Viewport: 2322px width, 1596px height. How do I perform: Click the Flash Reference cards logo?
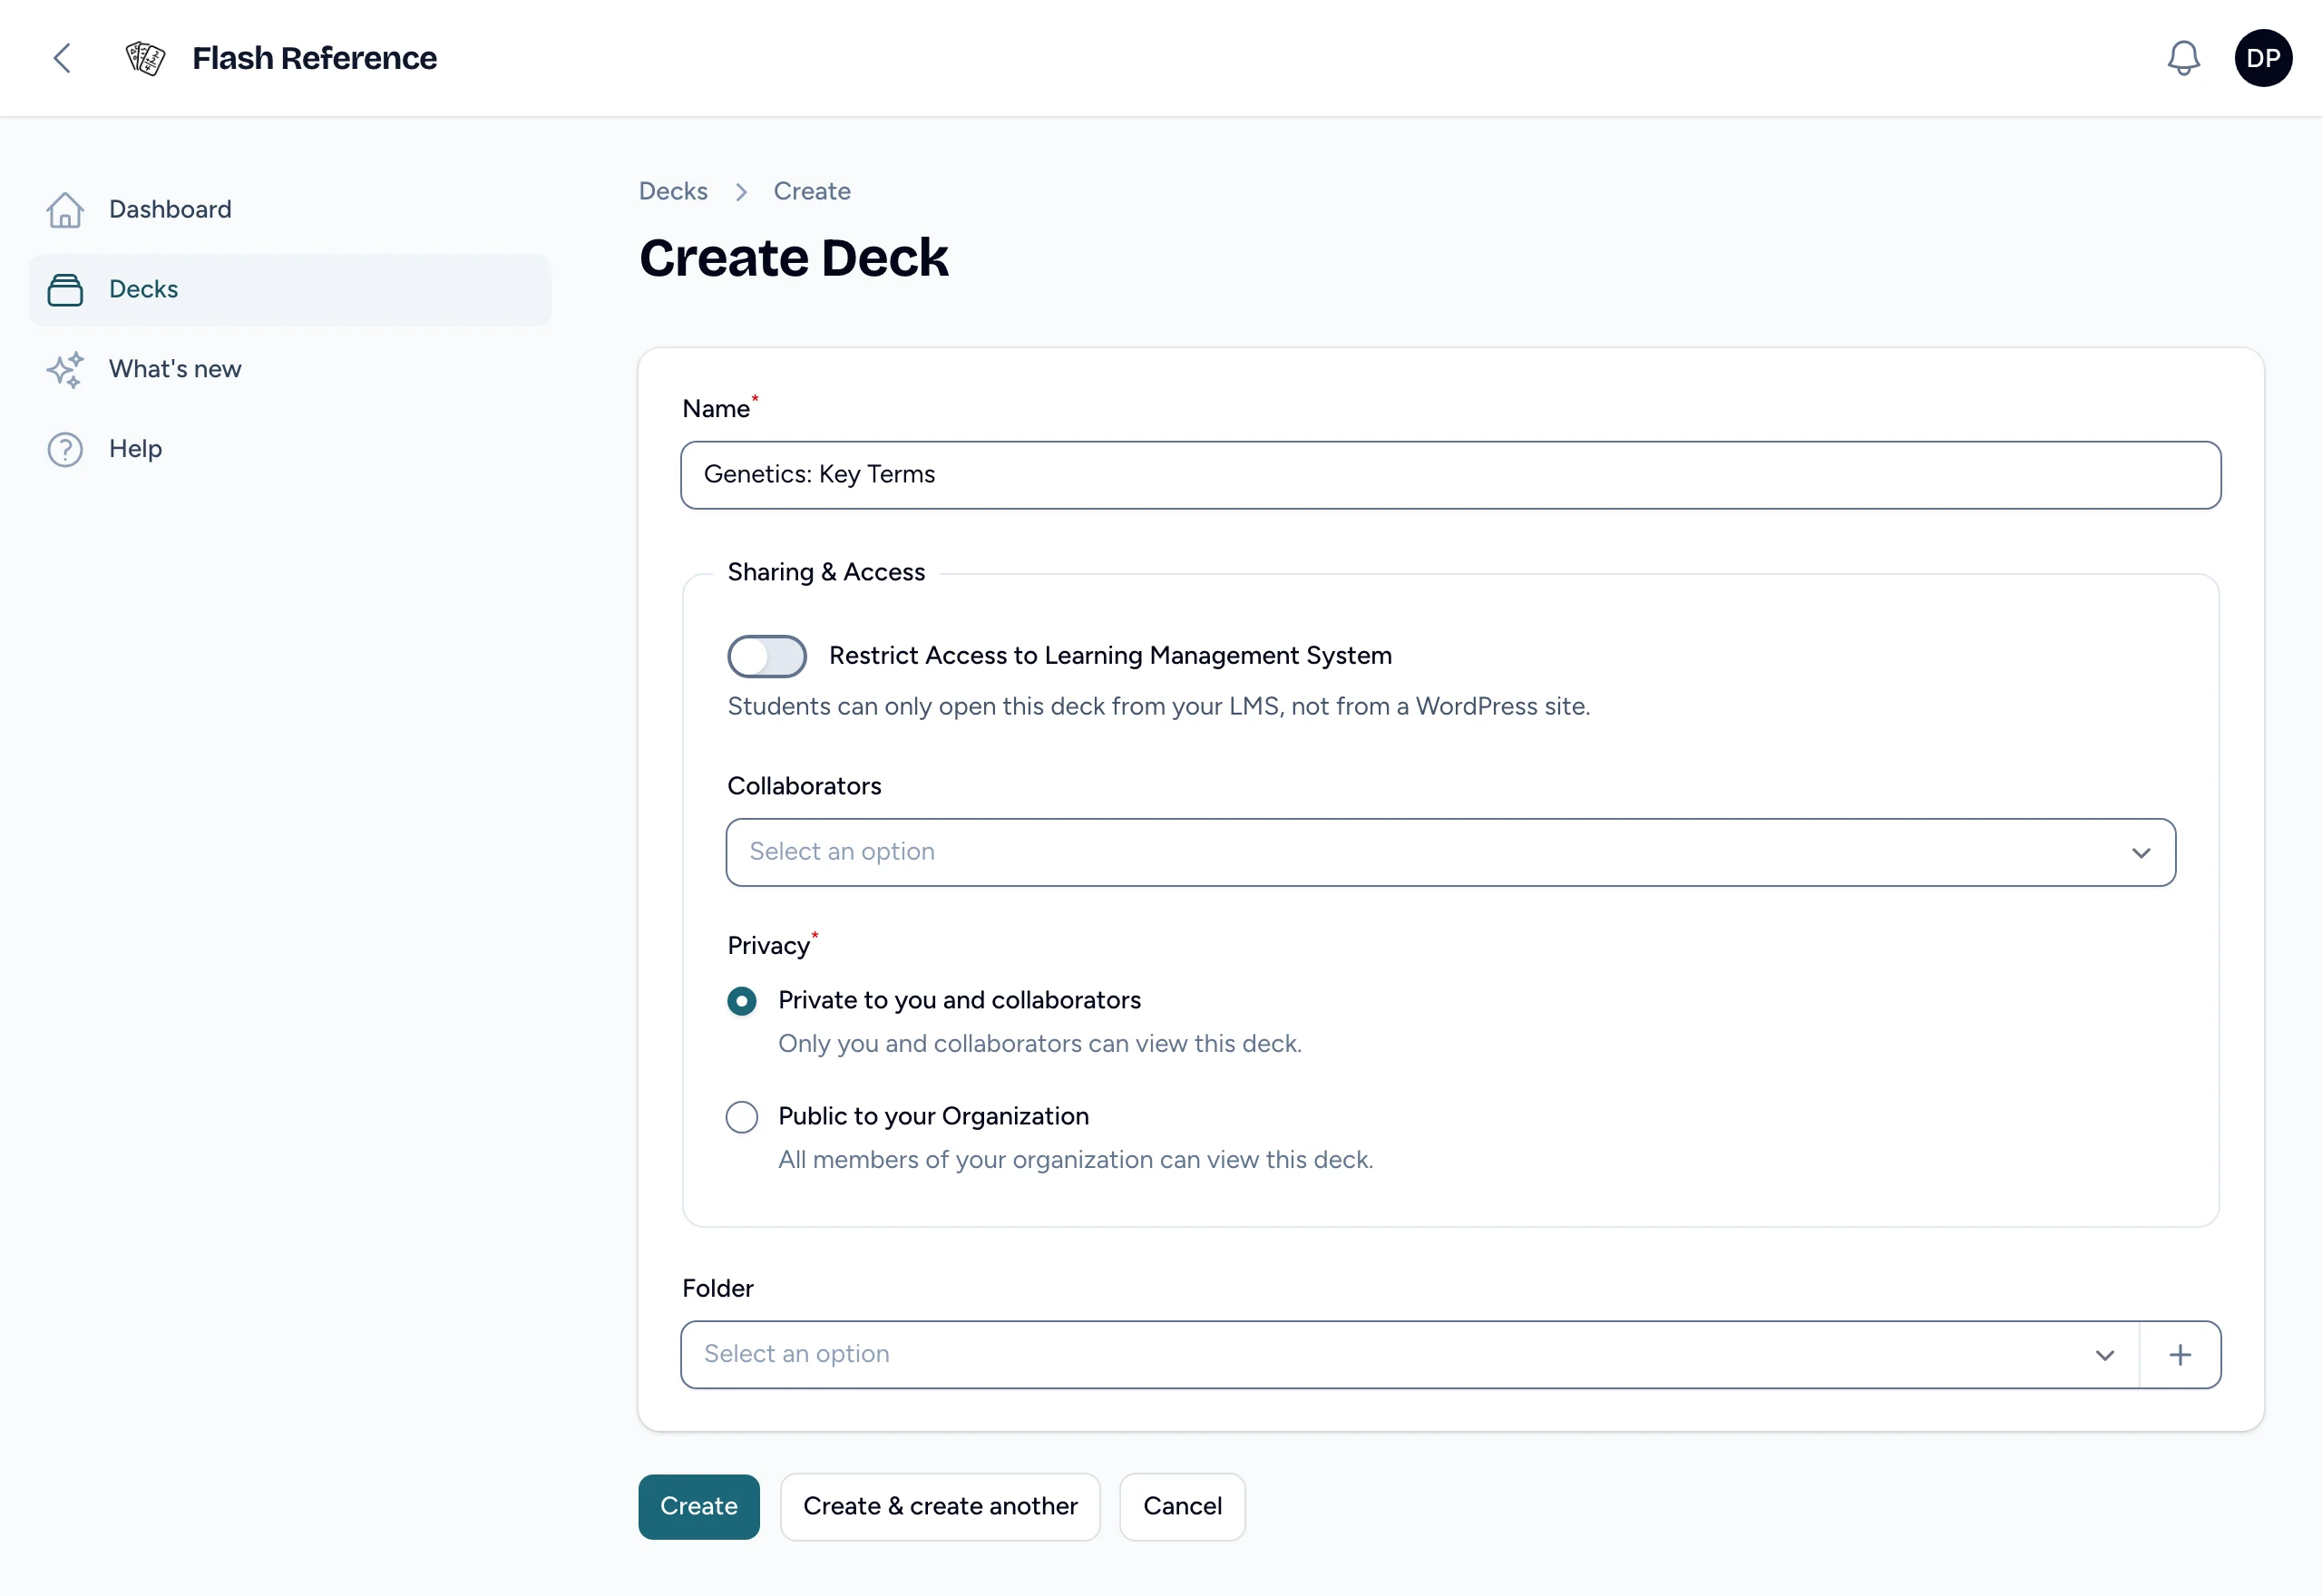[x=145, y=58]
